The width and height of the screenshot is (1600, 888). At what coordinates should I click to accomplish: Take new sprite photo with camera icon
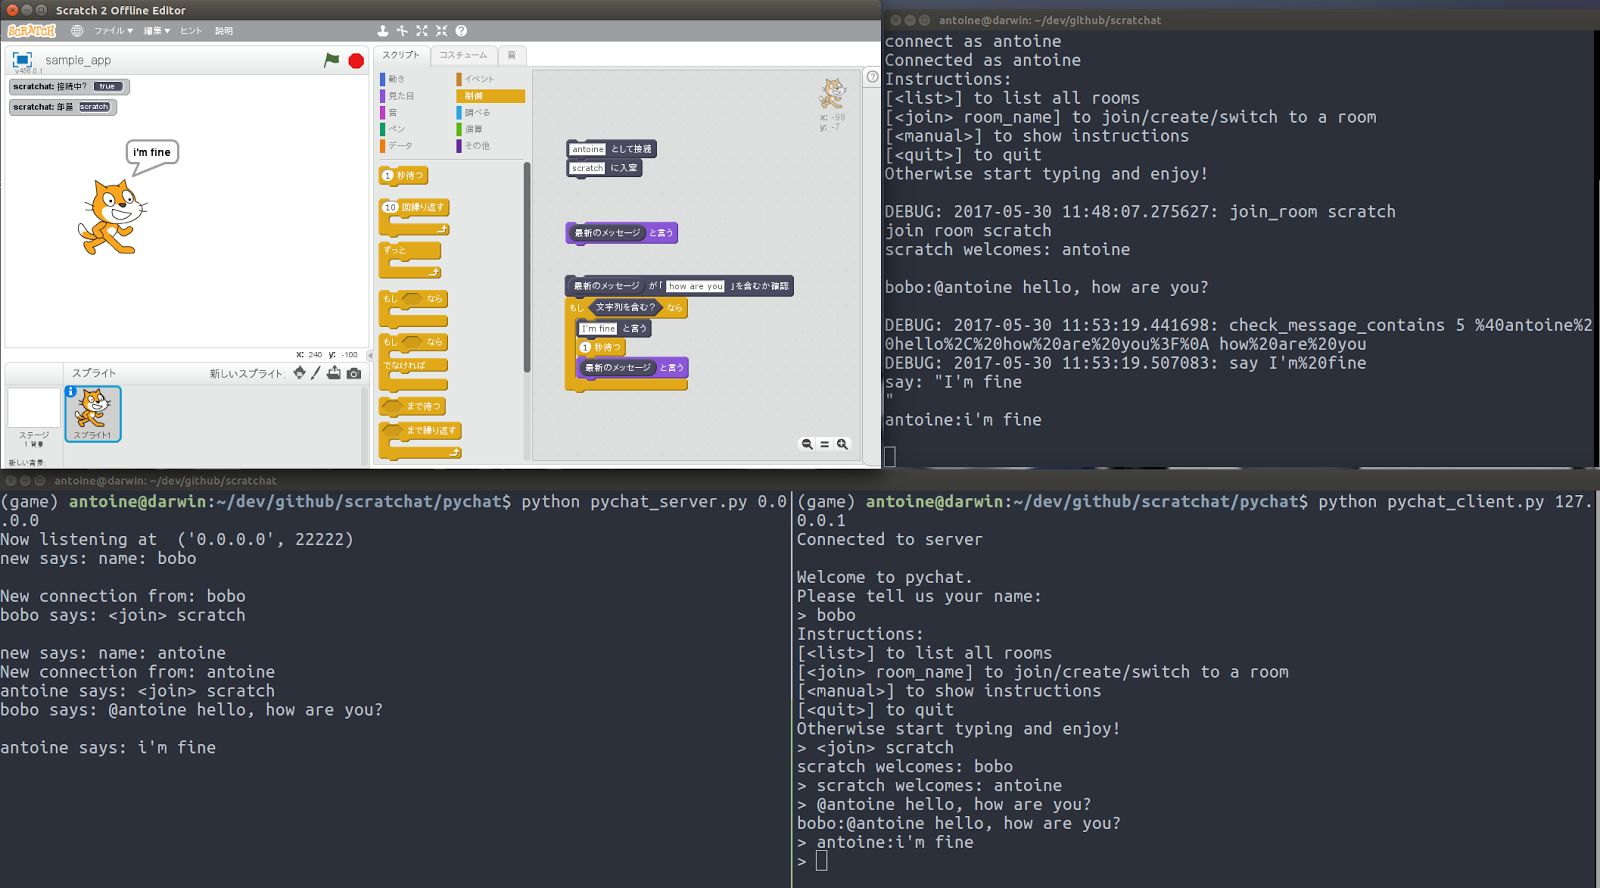[x=354, y=373]
